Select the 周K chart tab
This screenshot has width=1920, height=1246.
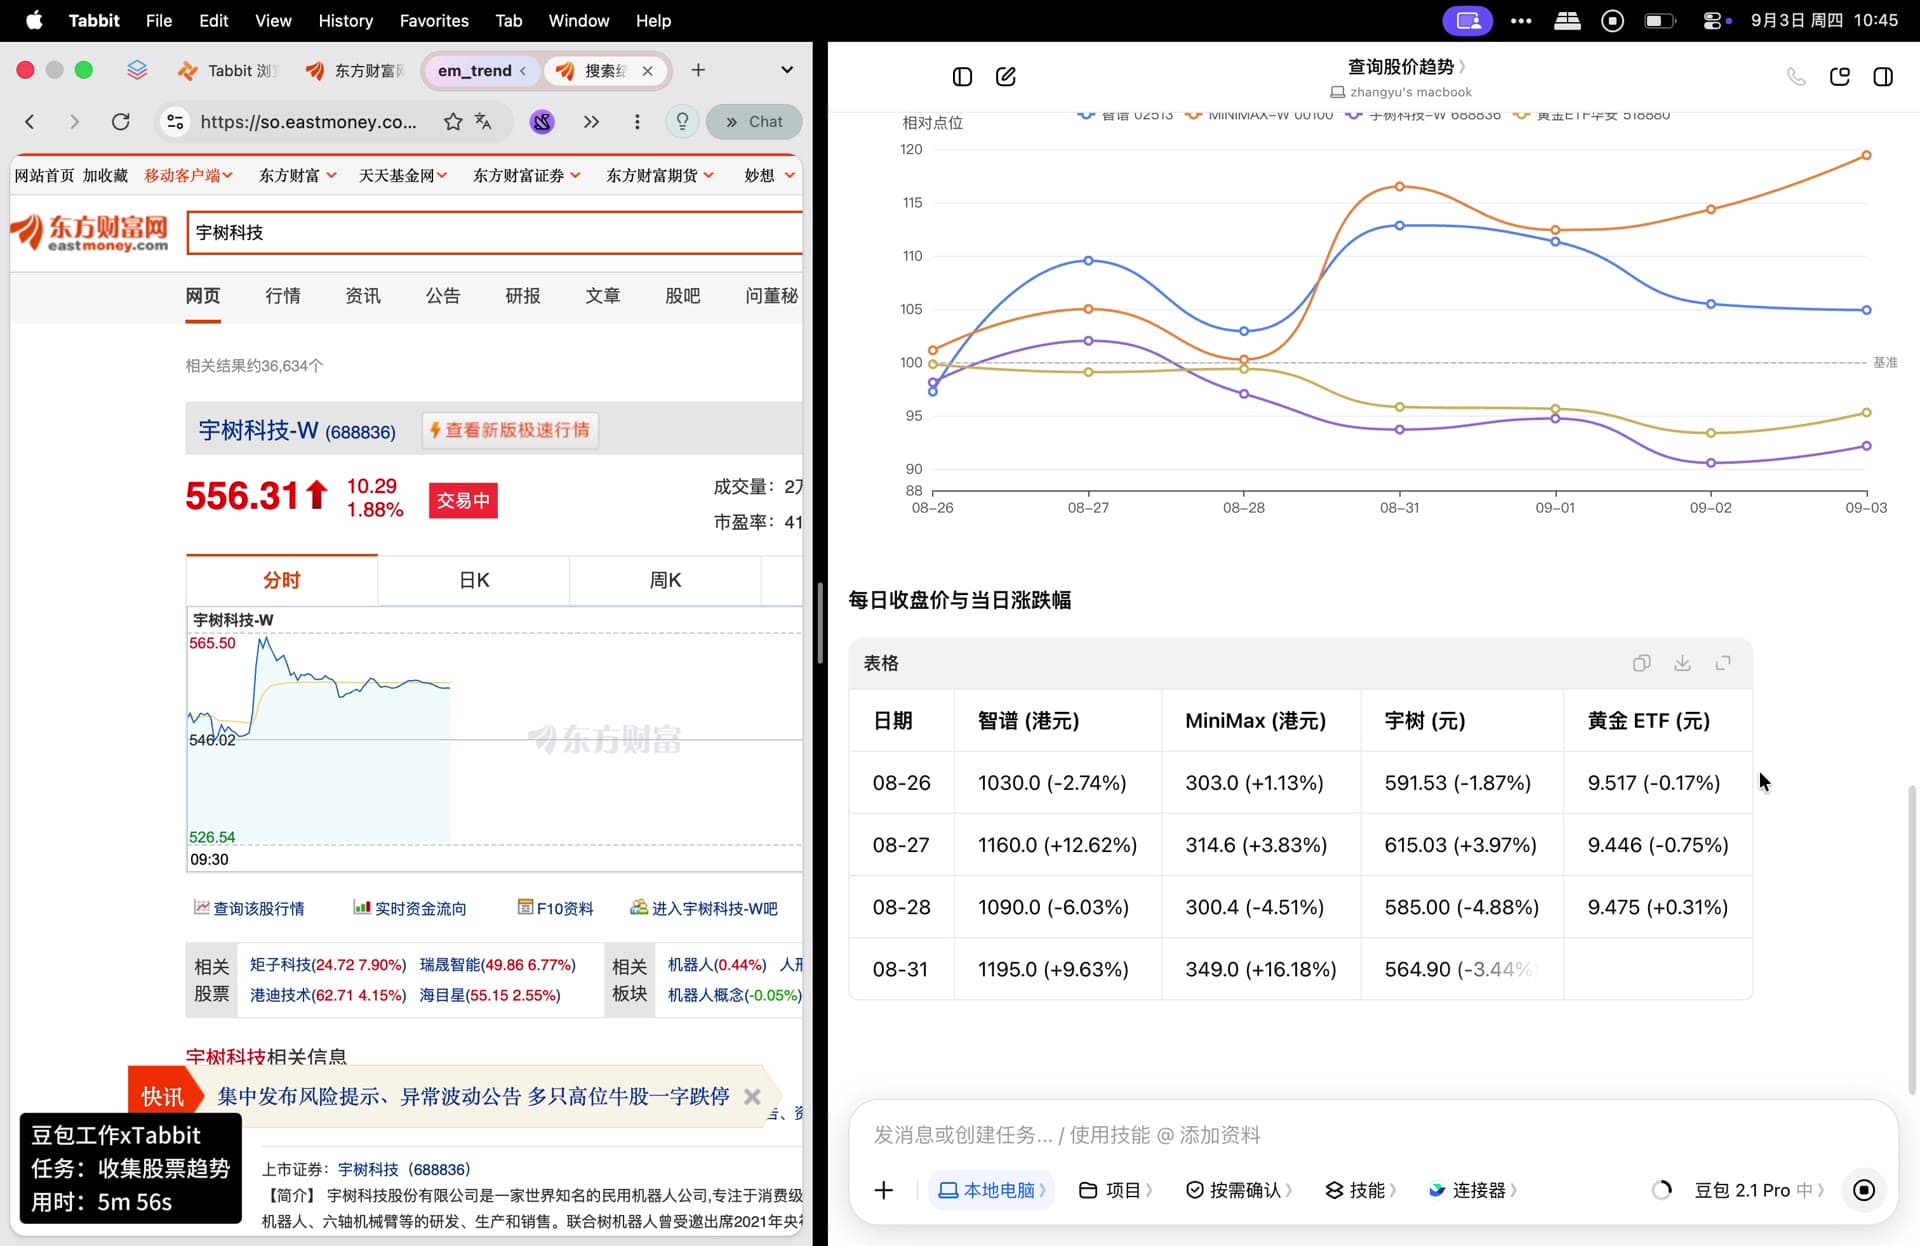coord(665,580)
